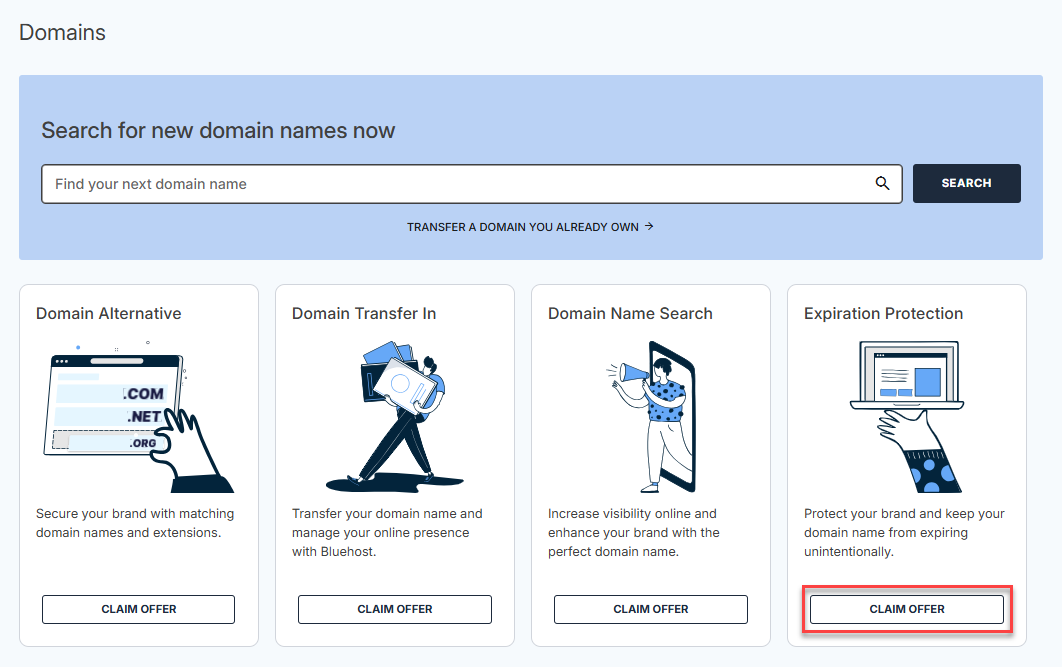Screen dimensions: 1062x667
Task: Select the 'Domain Alternative' card title
Action: point(108,314)
